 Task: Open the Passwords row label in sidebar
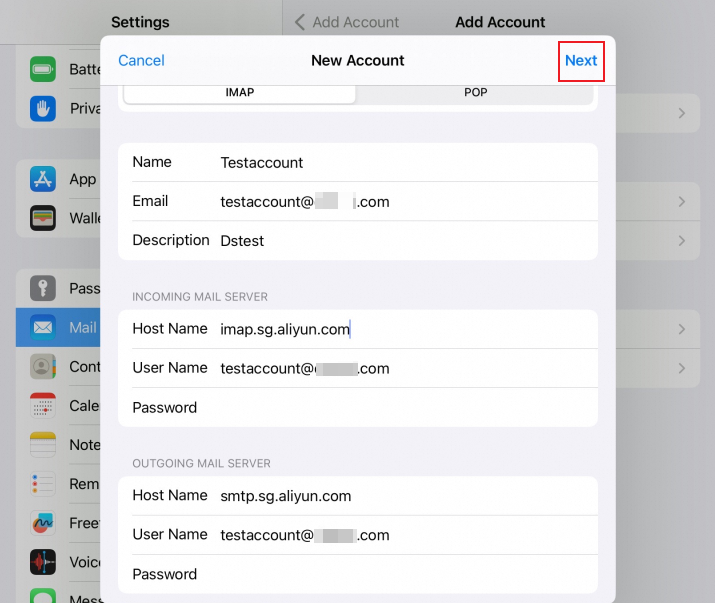tap(85, 288)
